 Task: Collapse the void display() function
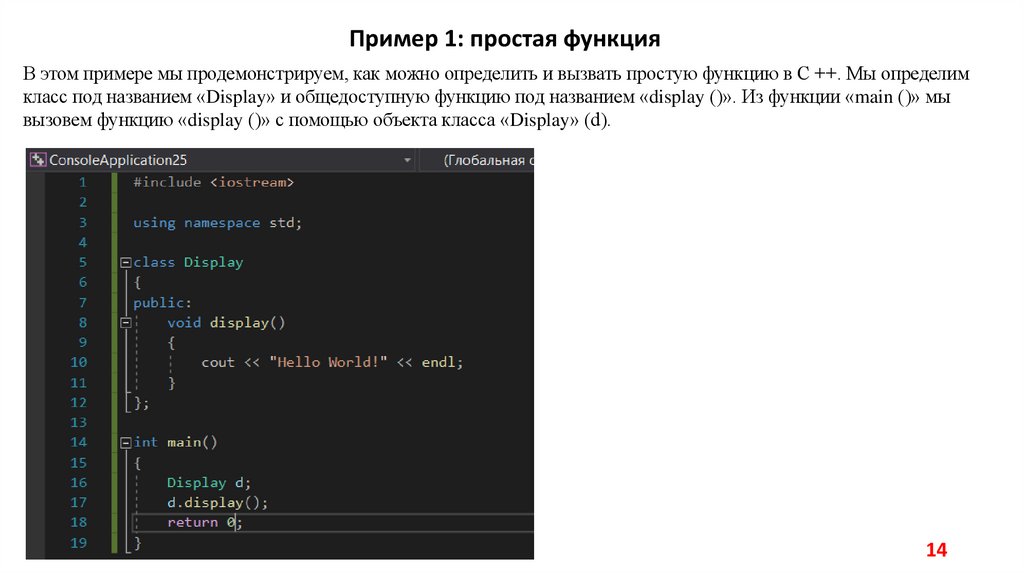pyautogui.click(x=125, y=323)
